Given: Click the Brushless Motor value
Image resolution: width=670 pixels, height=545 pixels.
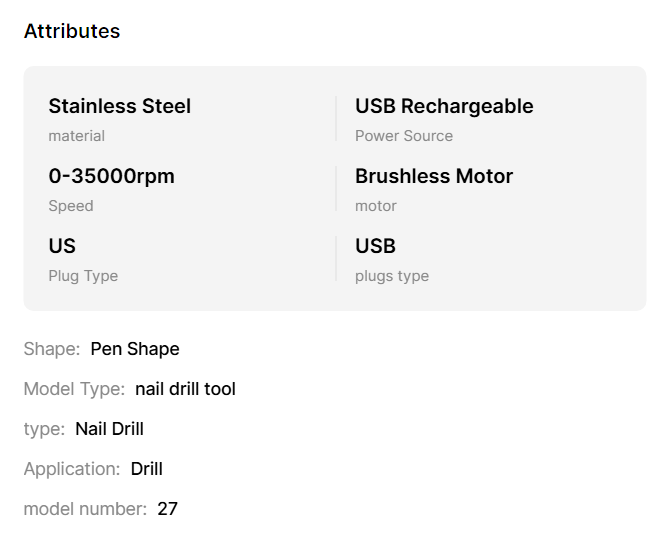Looking at the screenshot, I should [434, 176].
